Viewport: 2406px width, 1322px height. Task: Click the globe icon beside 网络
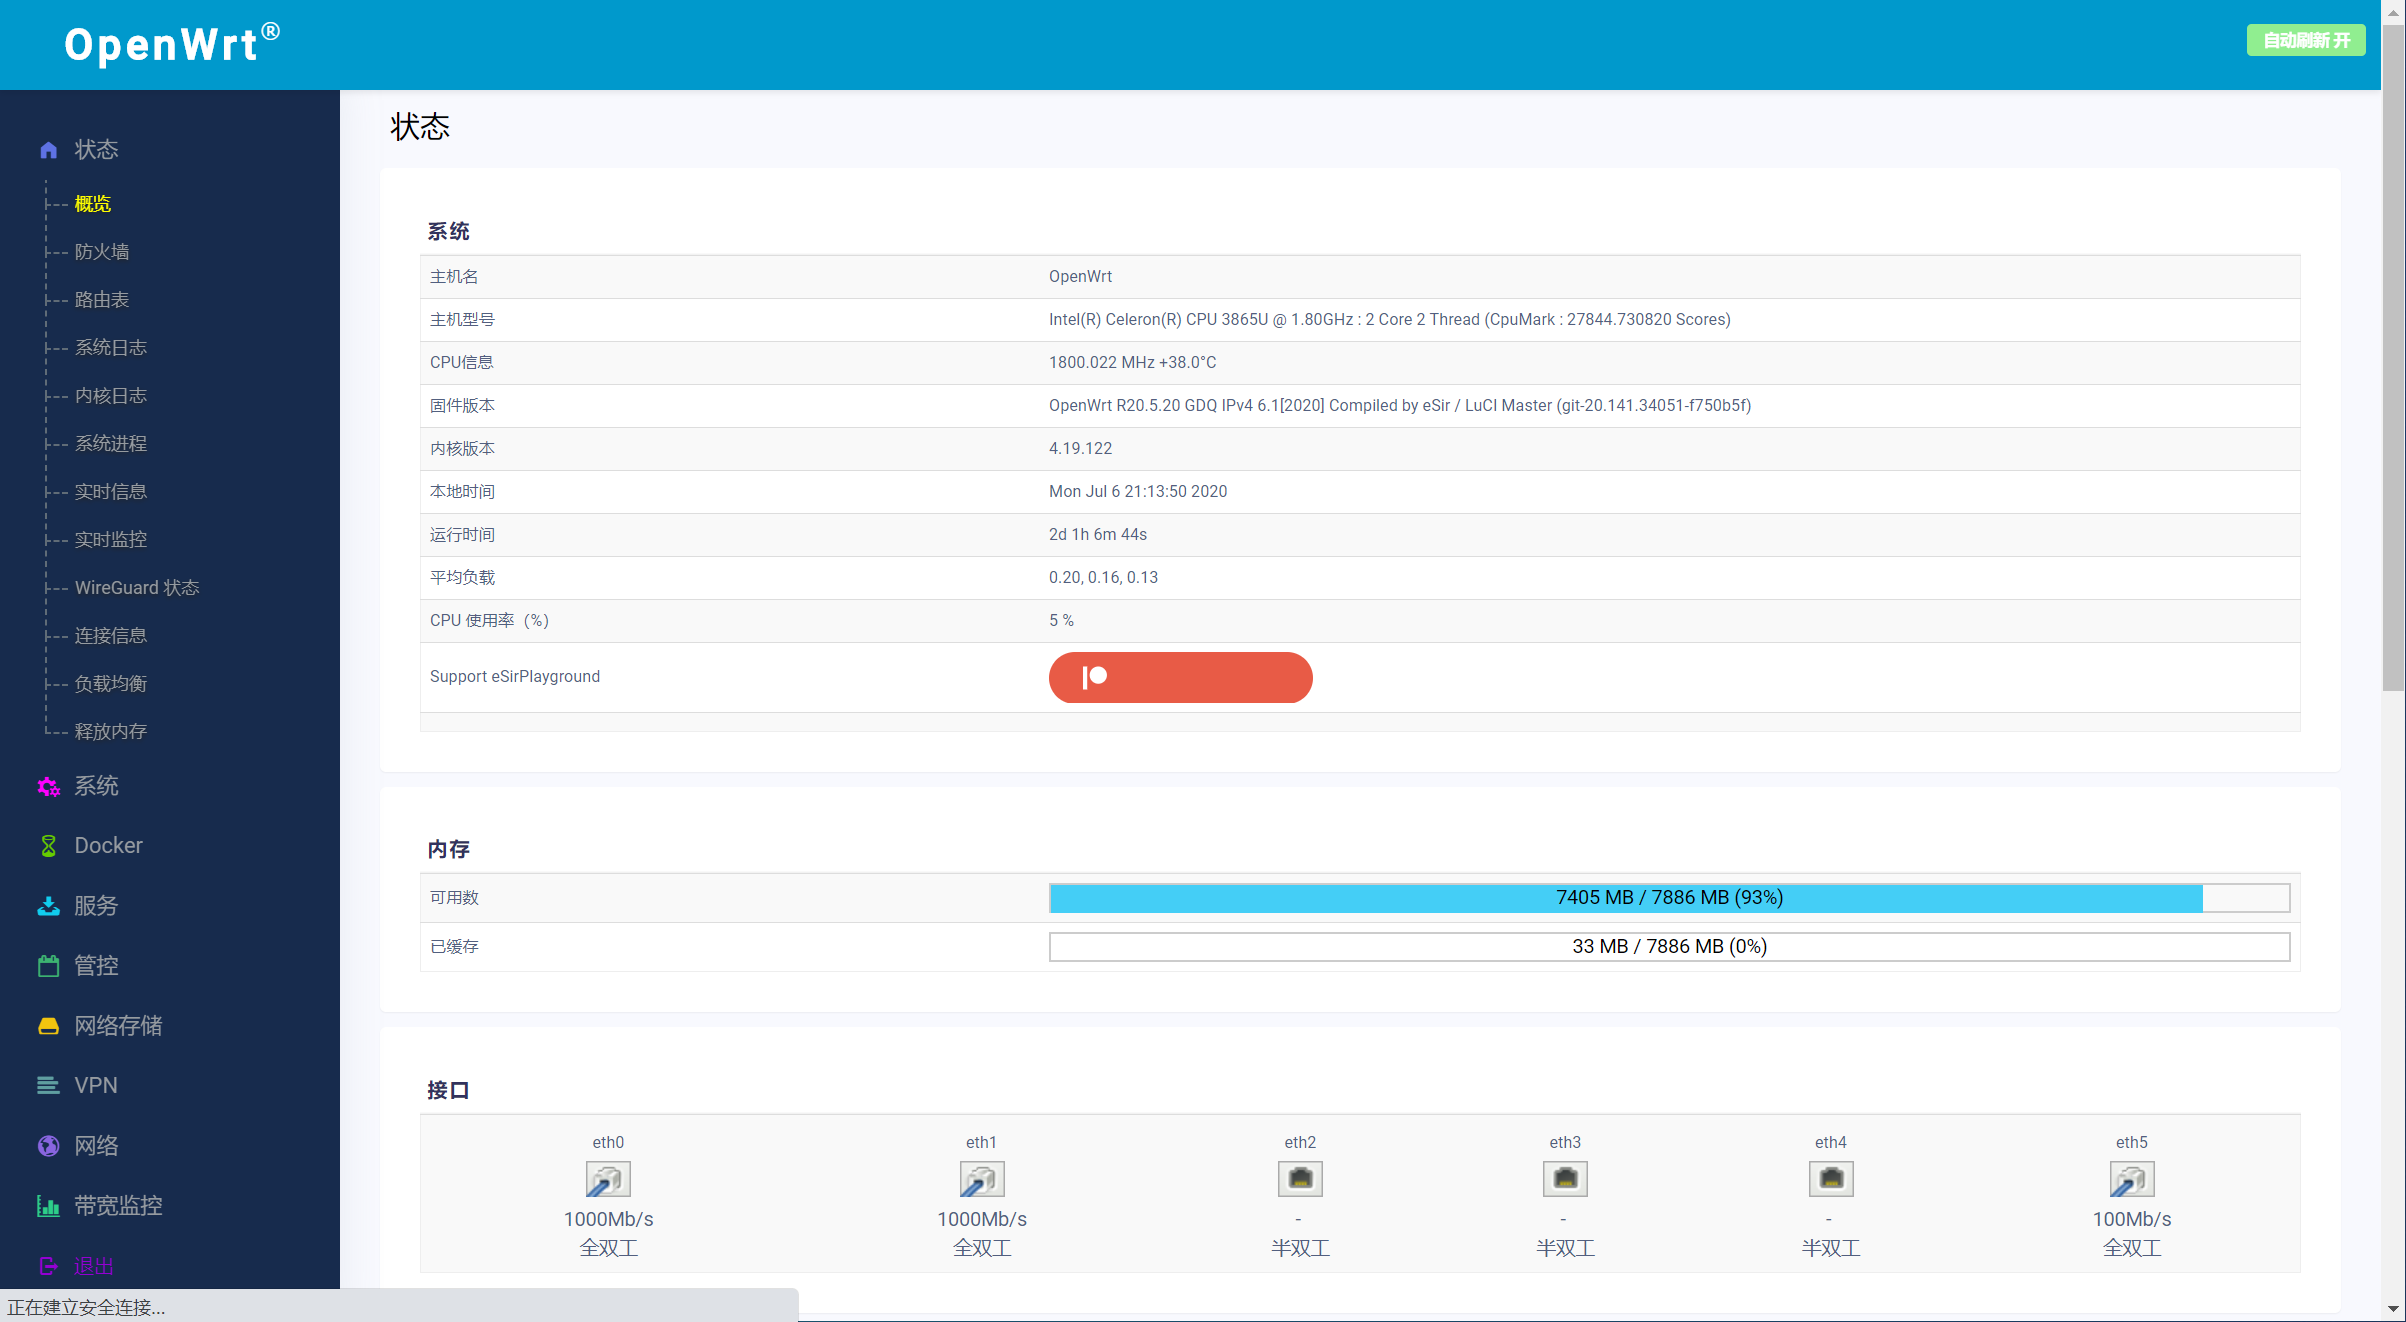pos(48,1146)
